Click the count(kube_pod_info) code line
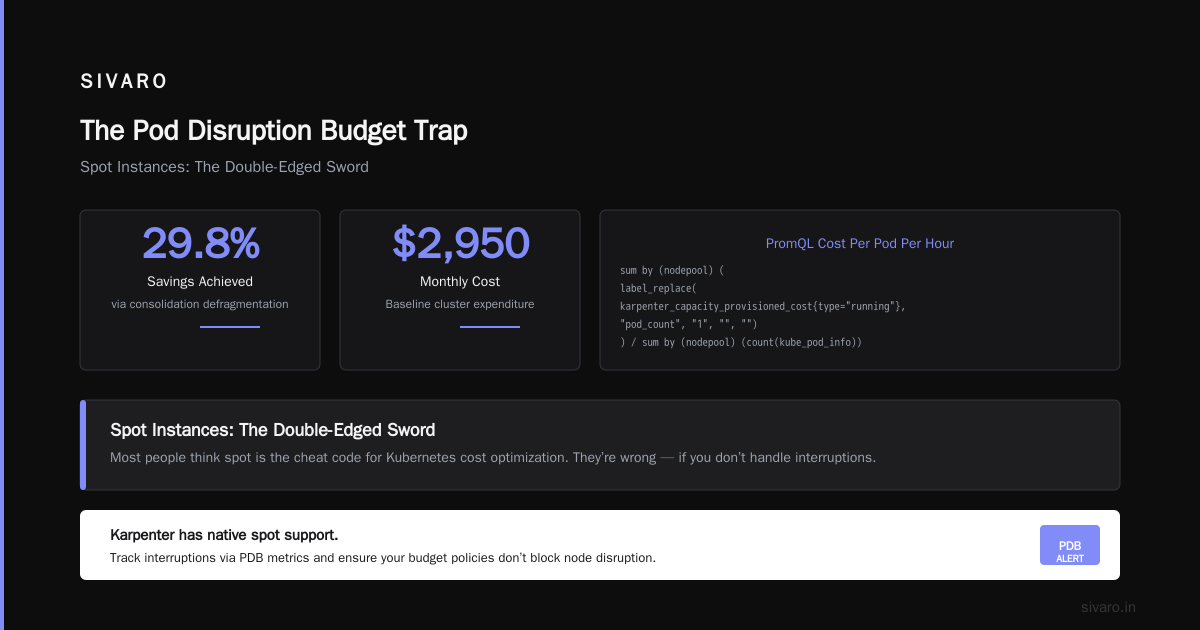This screenshot has height=630, width=1200. click(741, 342)
